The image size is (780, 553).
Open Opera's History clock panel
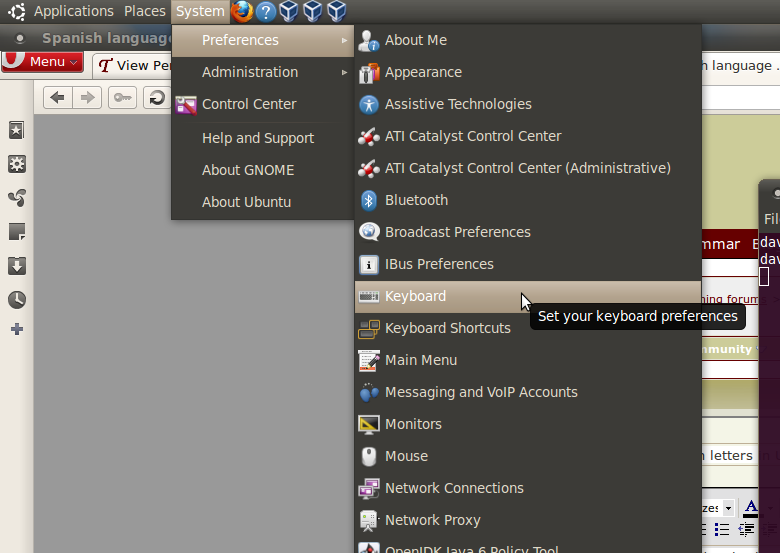[x=17, y=300]
